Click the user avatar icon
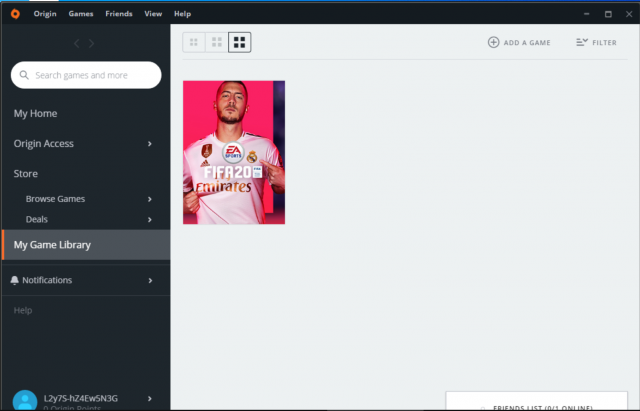640x411 pixels. pos(25,400)
